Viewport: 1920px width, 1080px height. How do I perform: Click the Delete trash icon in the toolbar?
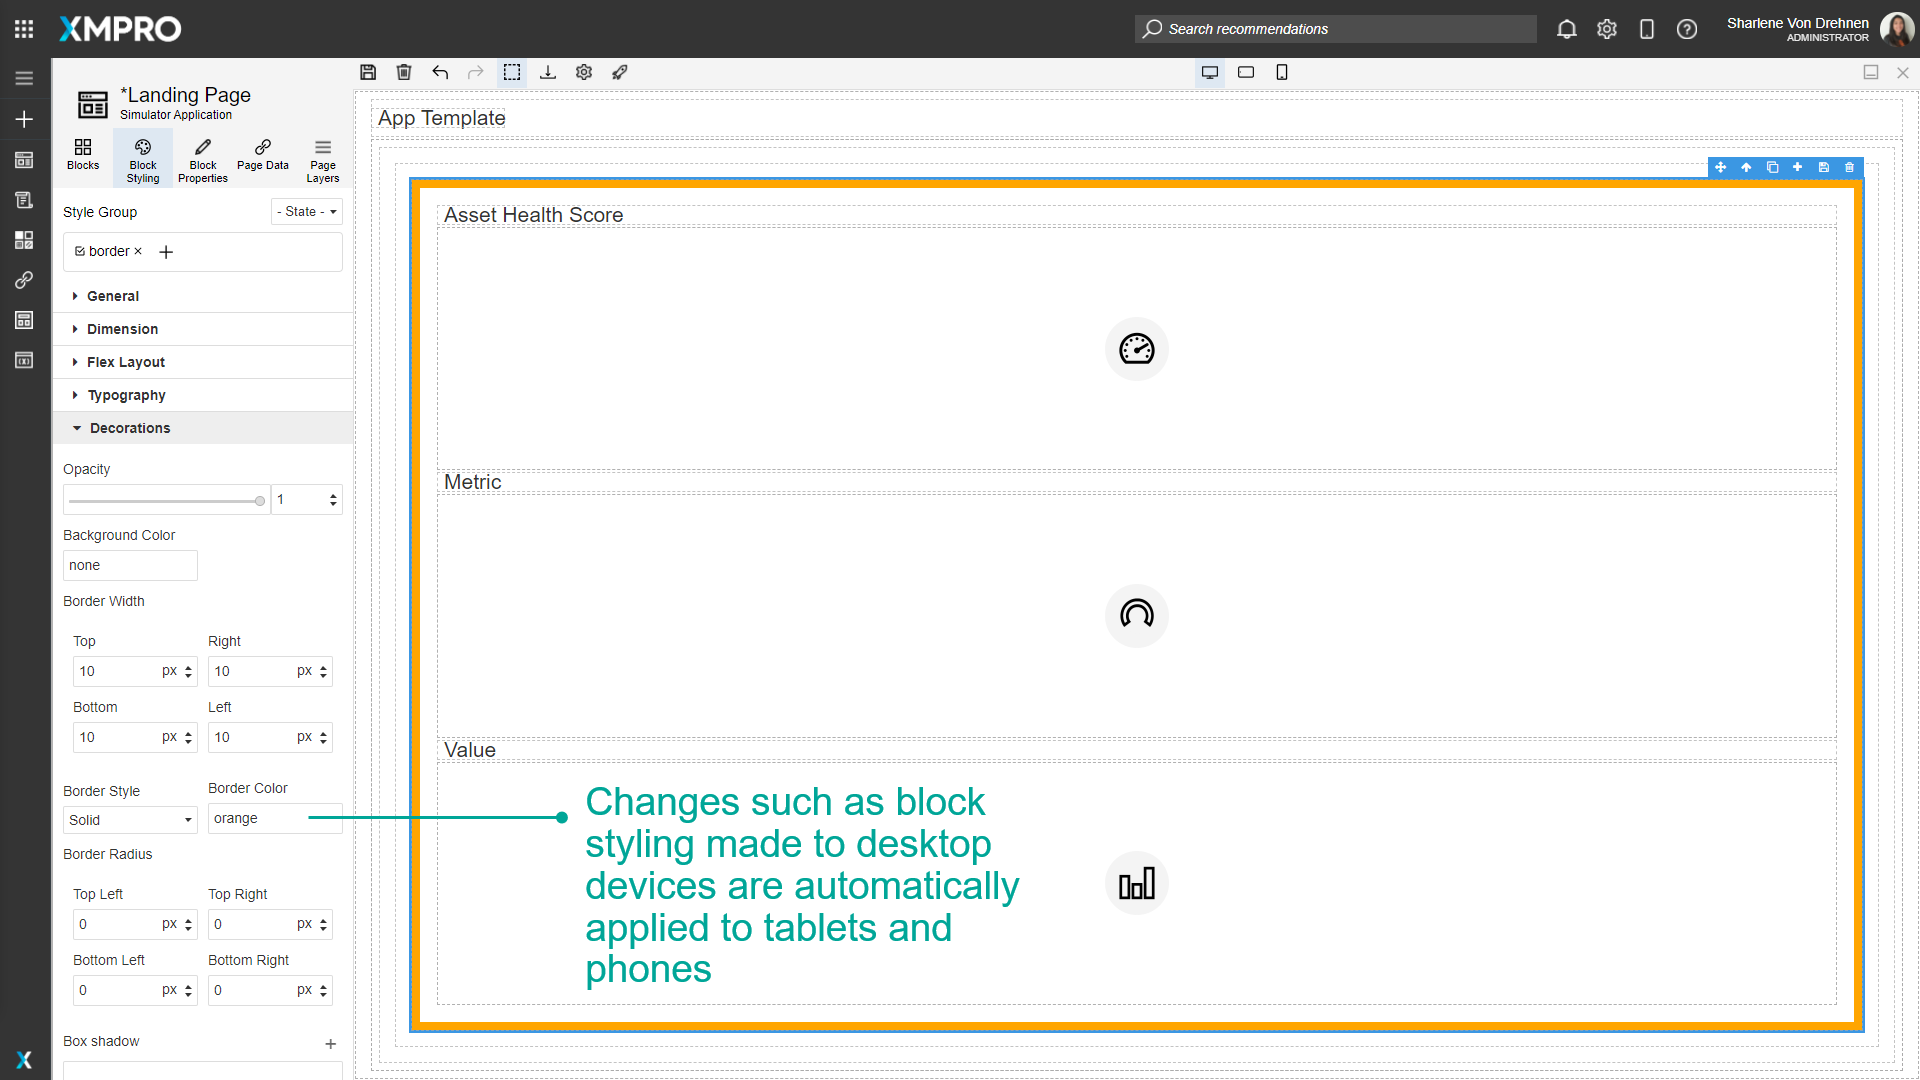404,72
